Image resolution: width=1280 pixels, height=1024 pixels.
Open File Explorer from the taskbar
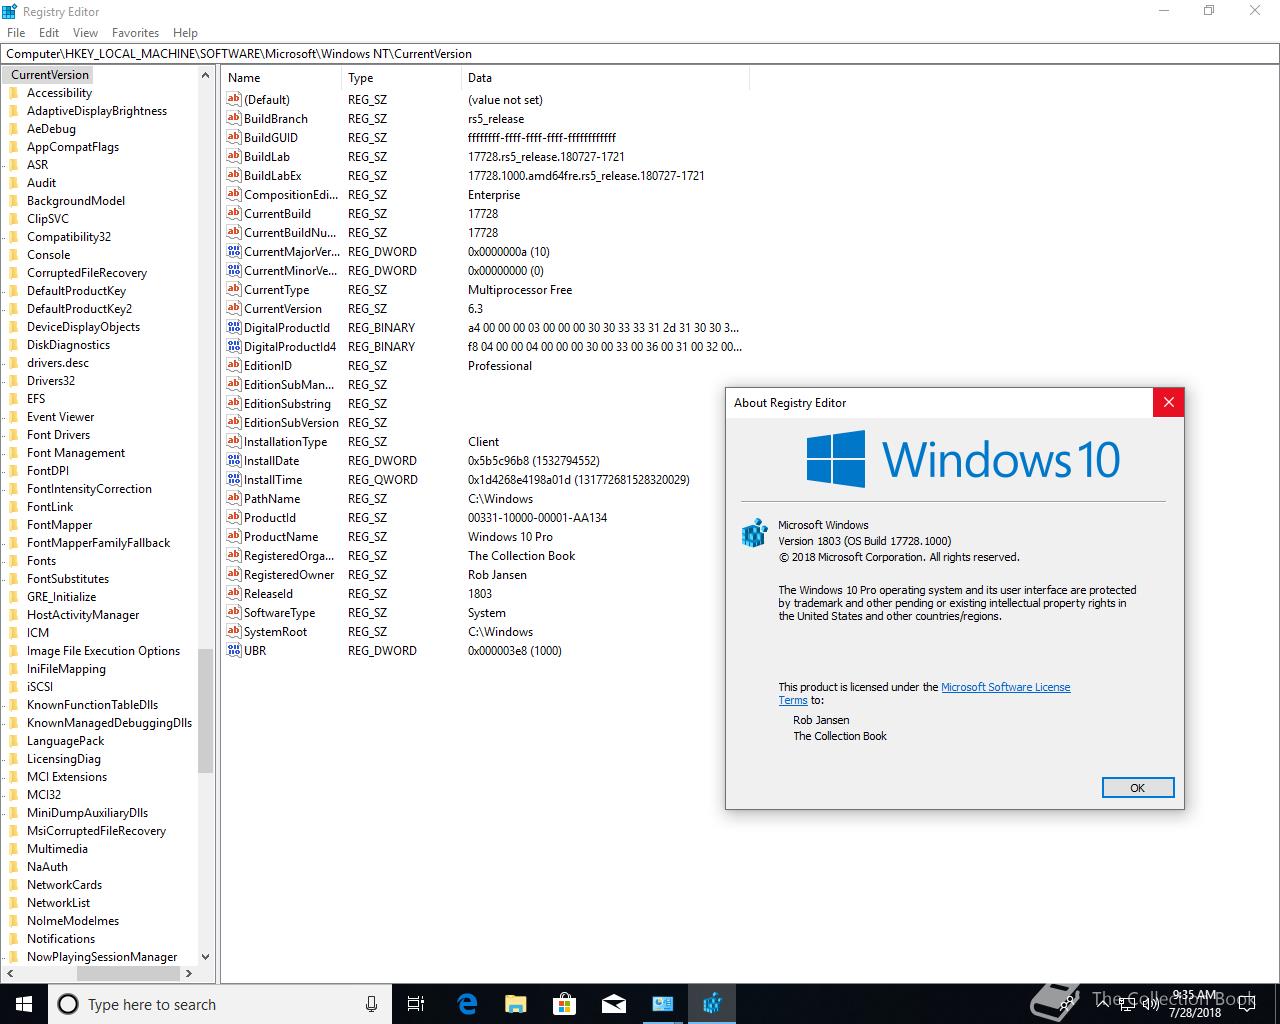[516, 1004]
